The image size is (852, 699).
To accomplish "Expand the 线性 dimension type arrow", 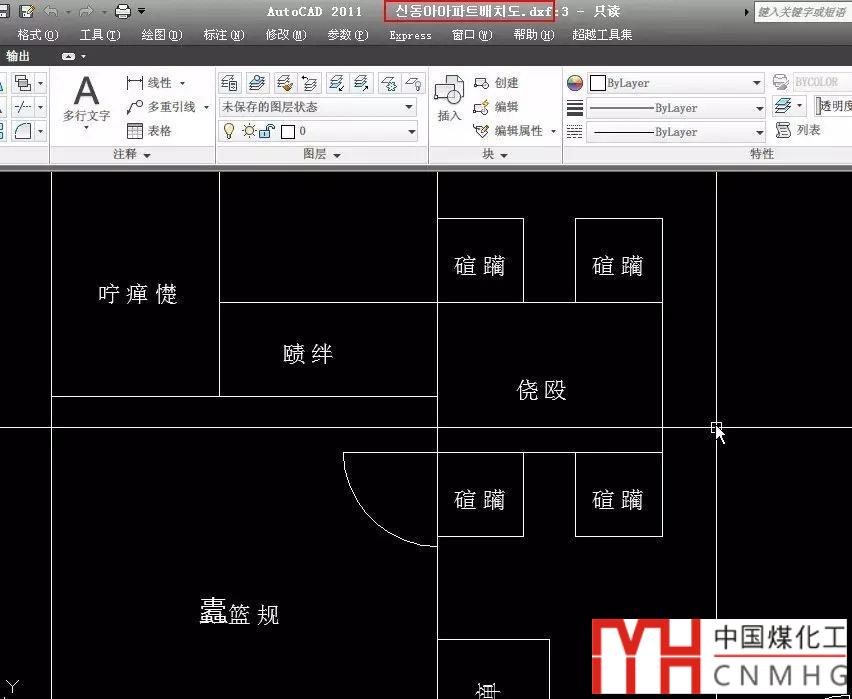I will tap(182, 83).
